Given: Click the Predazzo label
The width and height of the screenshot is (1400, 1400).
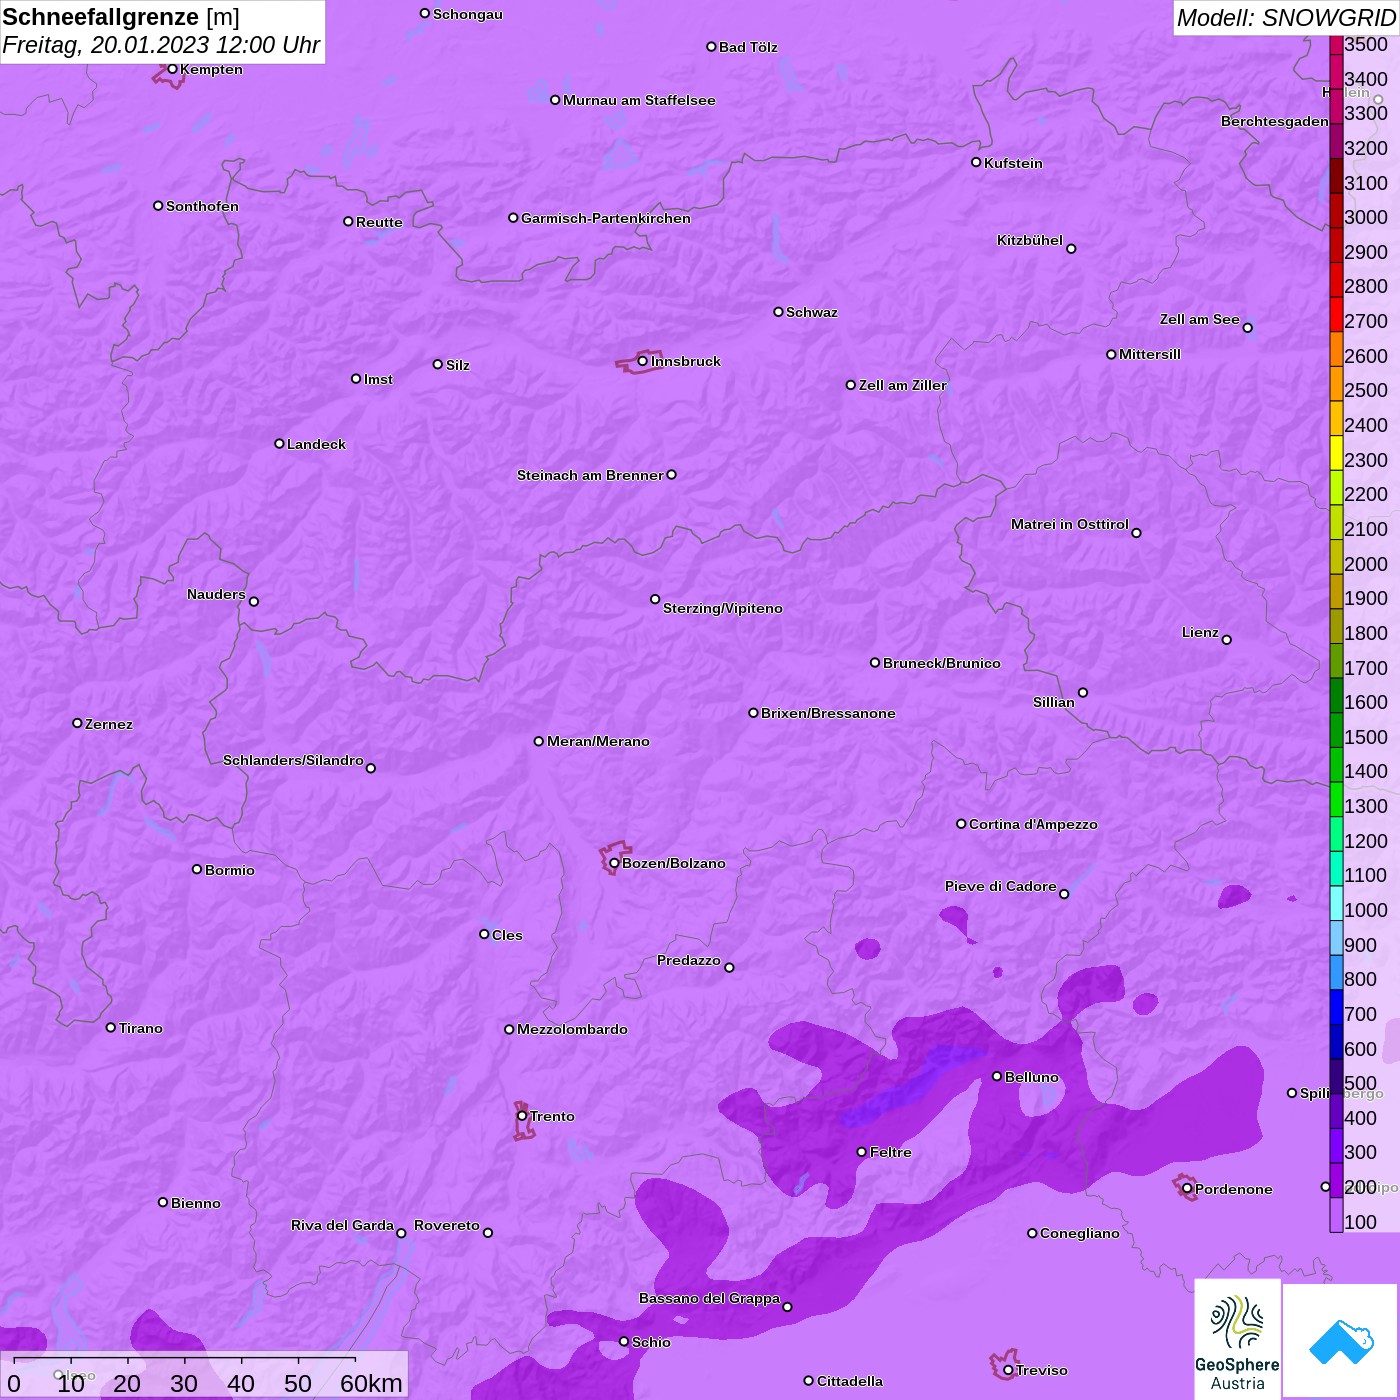Looking at the screenshot, I should (688, 960).
